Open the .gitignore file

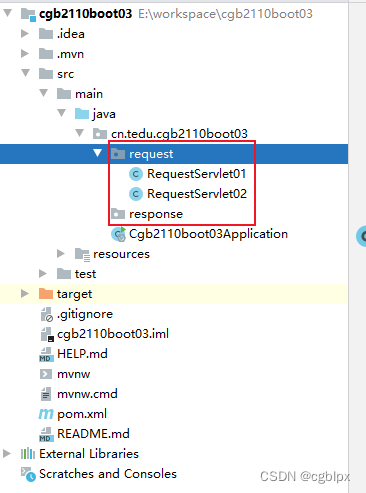coord(85,314)
